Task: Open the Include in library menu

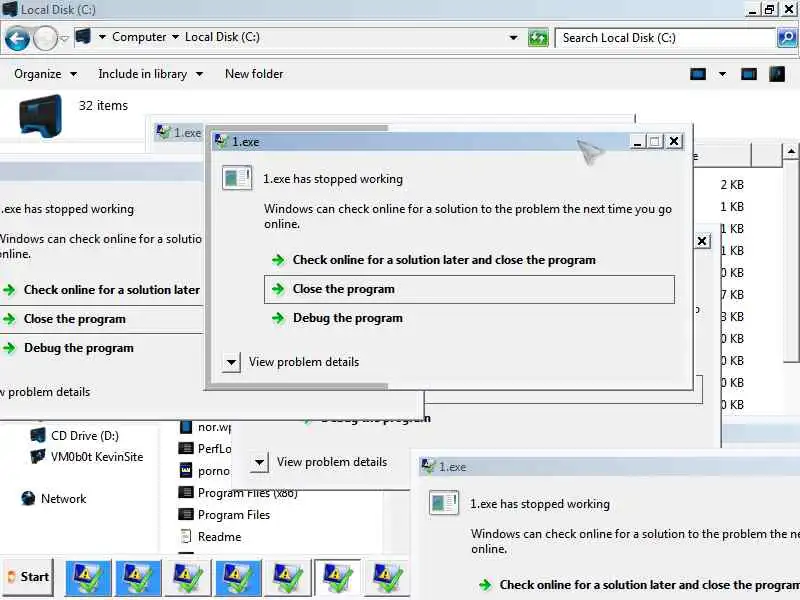Action: tap(151, 74)
